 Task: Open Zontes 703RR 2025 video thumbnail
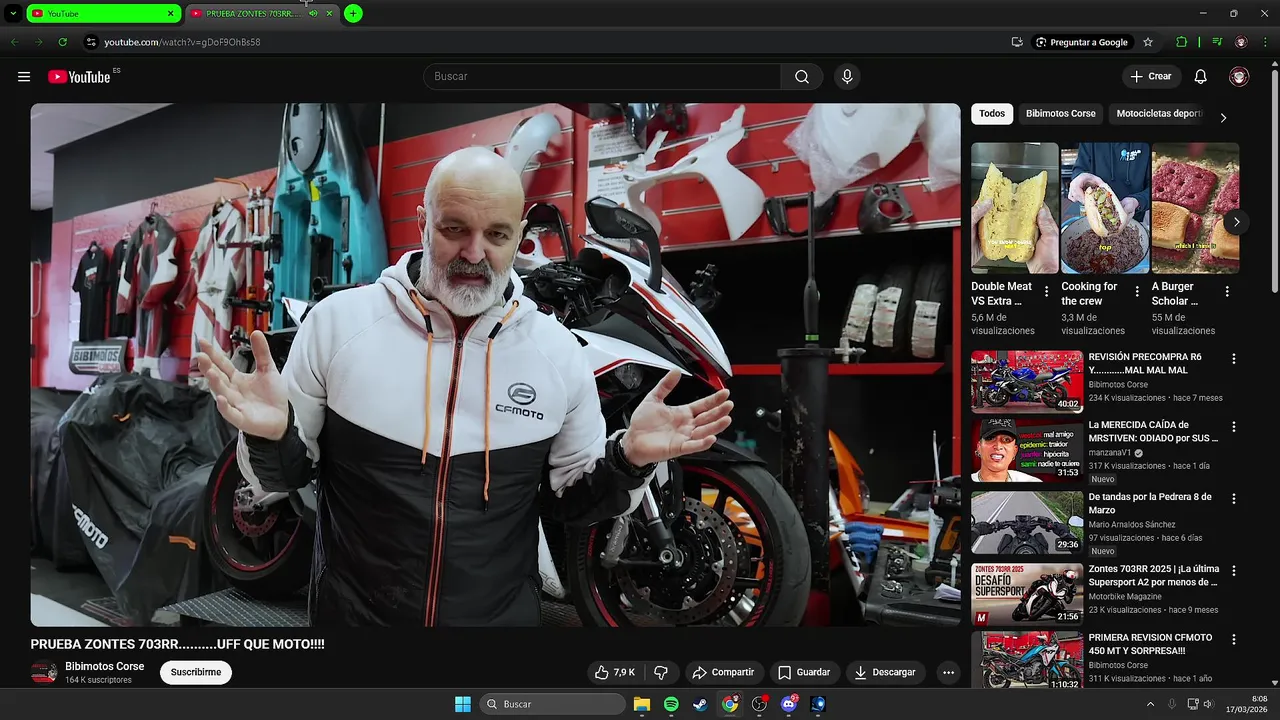[1027, 594]
